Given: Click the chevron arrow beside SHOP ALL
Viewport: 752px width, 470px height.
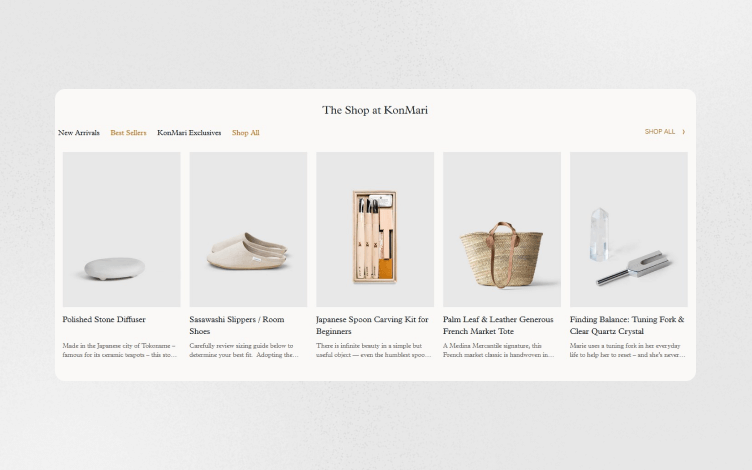Looking at the screenshot, I should tap(683, 131).
